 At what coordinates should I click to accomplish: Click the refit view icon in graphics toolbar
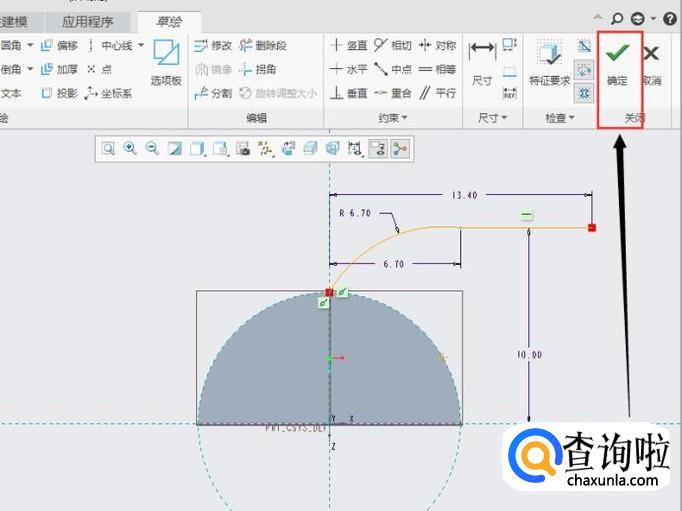(x=108, y=149)
